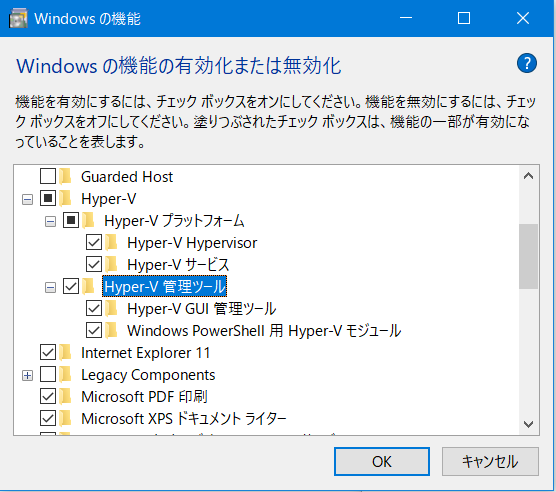The image size is (556, 492).
Task: Click the scrollbar down arrow
Action: (528, 424)
